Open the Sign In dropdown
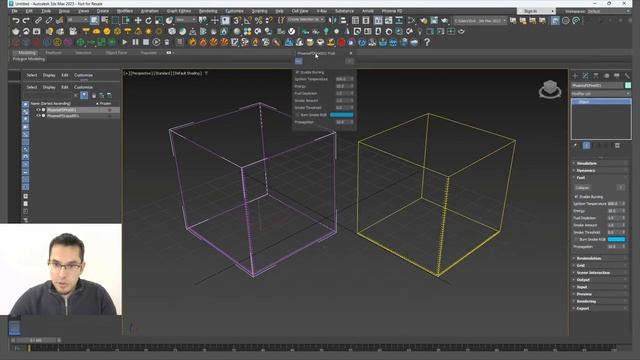Viewport: 640px width, 360px height. pos(536,11)
